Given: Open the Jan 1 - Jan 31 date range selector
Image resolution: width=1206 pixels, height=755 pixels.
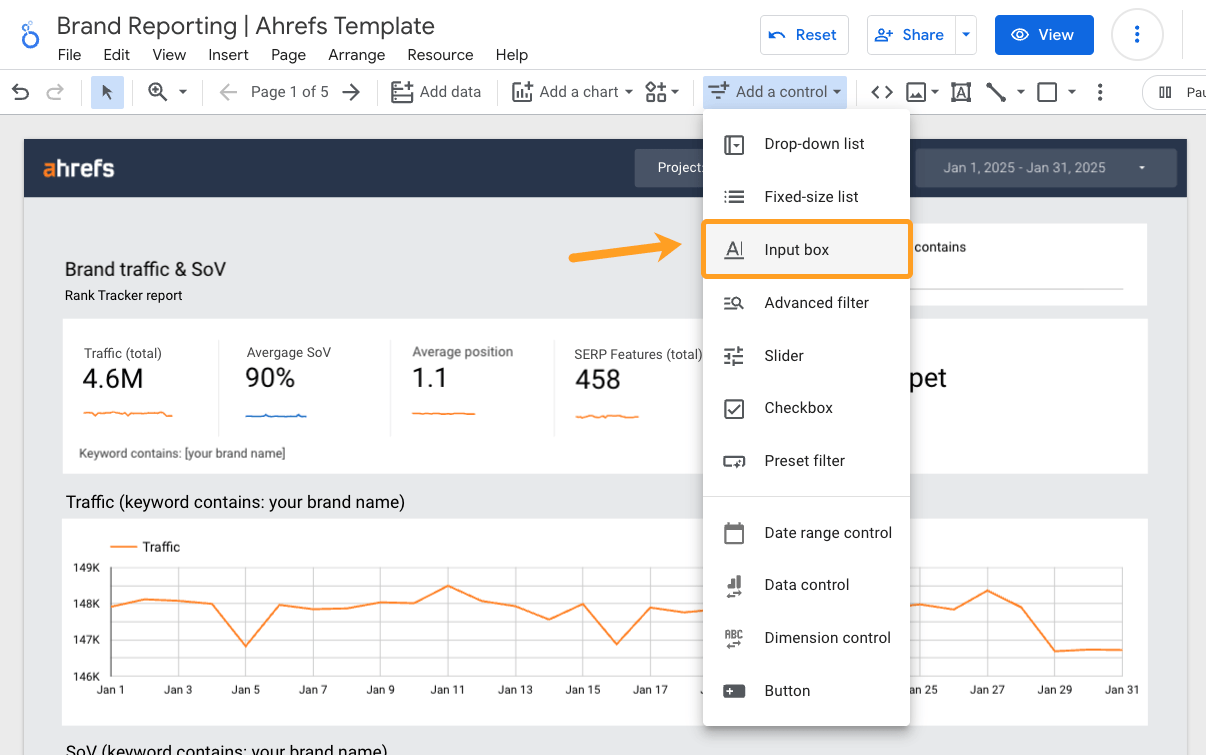Looking at the screenshot, I should (1045, 167).
